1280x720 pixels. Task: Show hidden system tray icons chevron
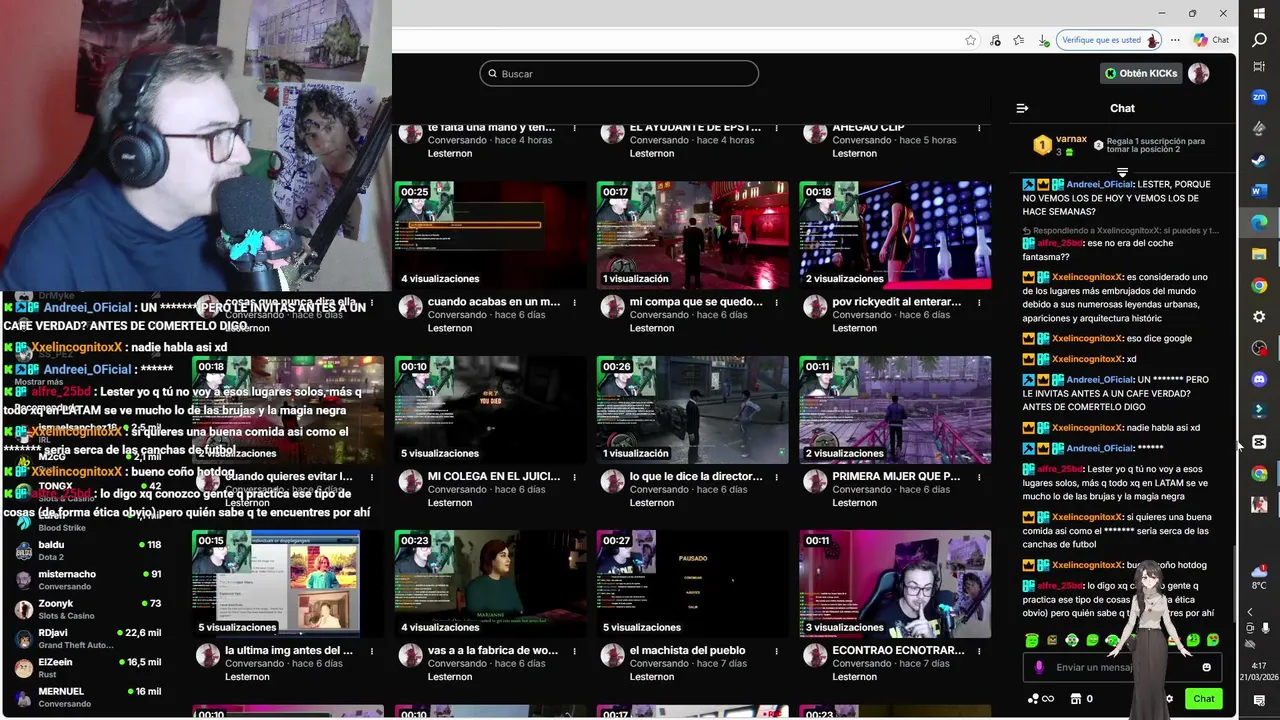pos(1249,611)
